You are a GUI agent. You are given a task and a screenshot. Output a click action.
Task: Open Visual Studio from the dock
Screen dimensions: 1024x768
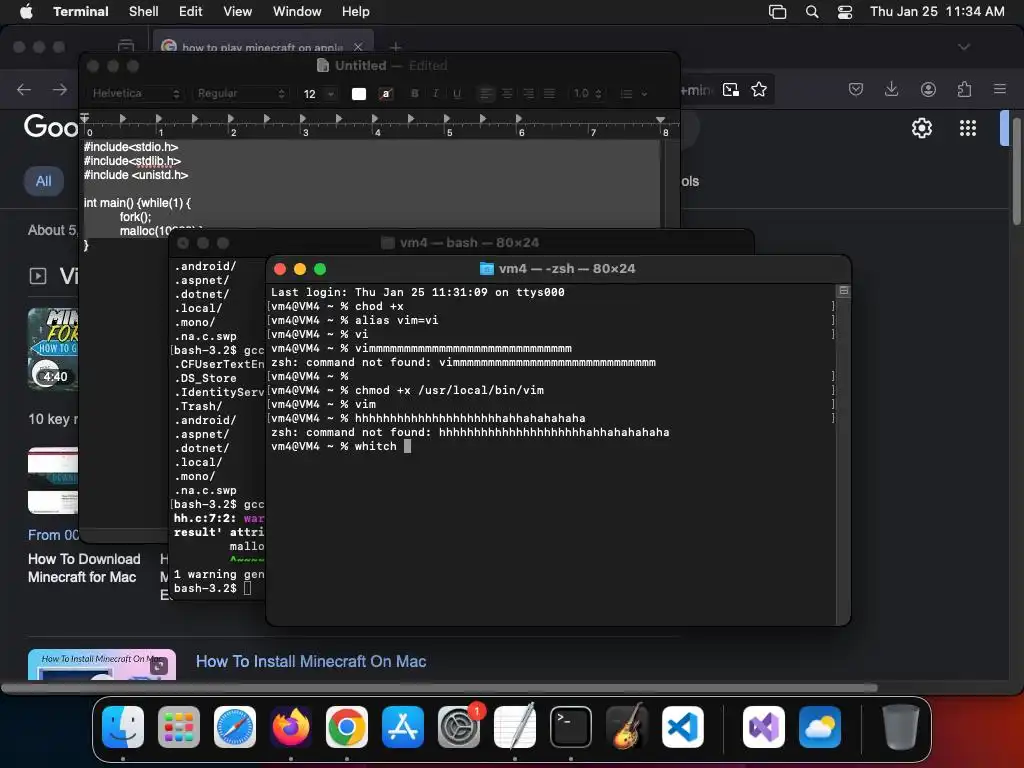[763, 727]
